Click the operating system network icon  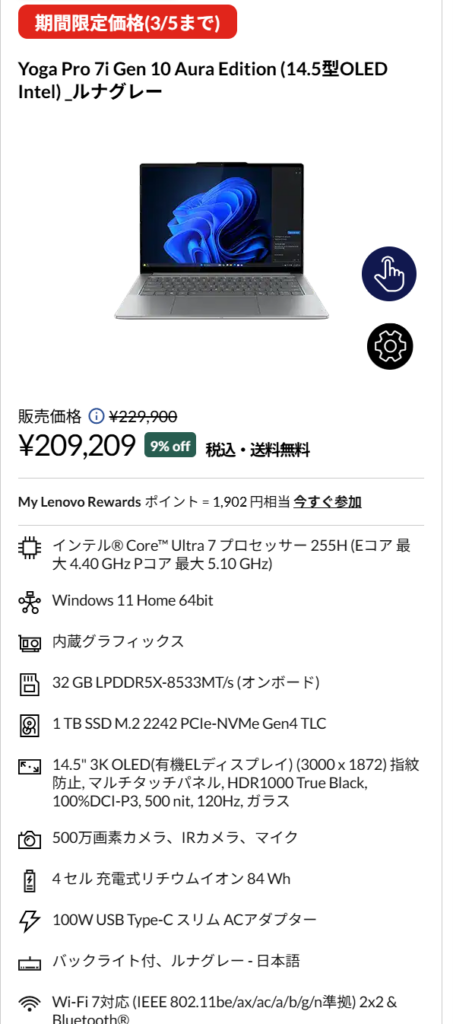click(x=29, y=601)
